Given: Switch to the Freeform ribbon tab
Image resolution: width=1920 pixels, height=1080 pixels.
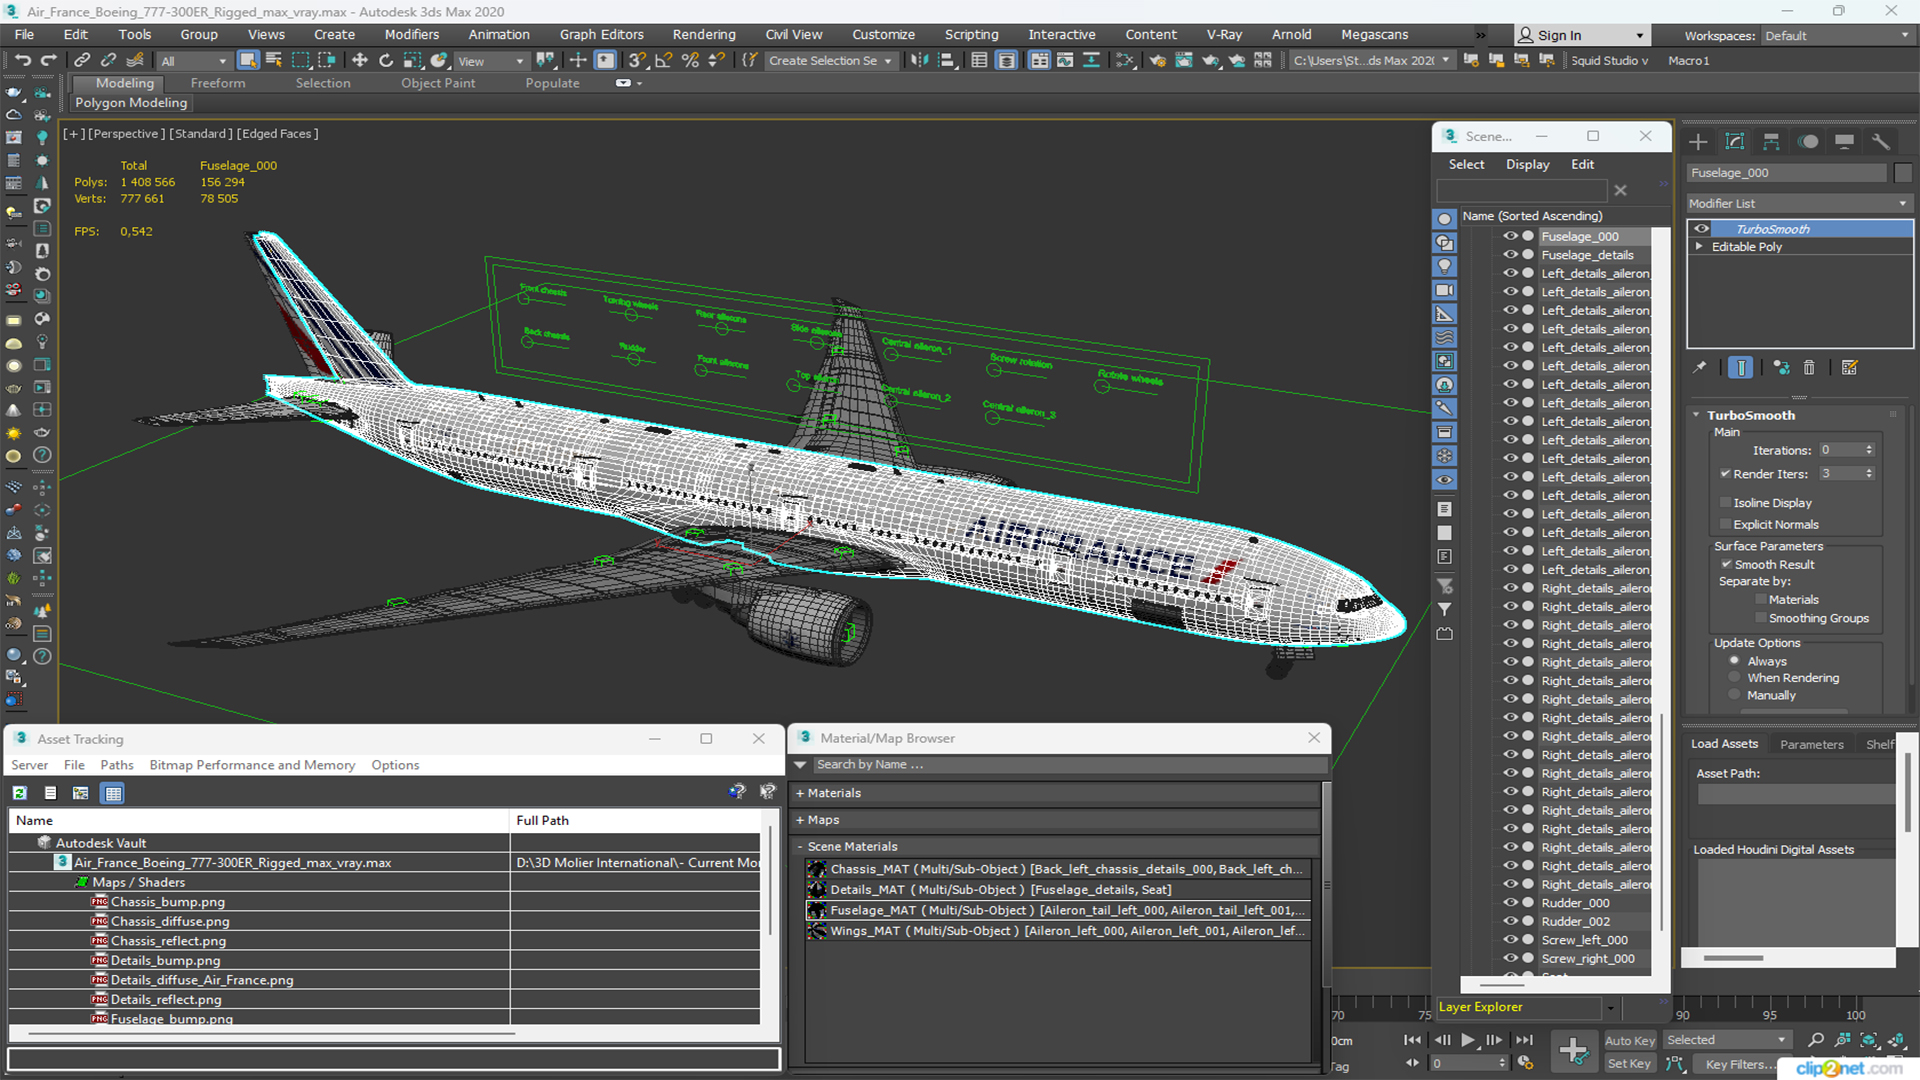Looking at the screenshot, I should pyautogui.click(x=218, y=84).
